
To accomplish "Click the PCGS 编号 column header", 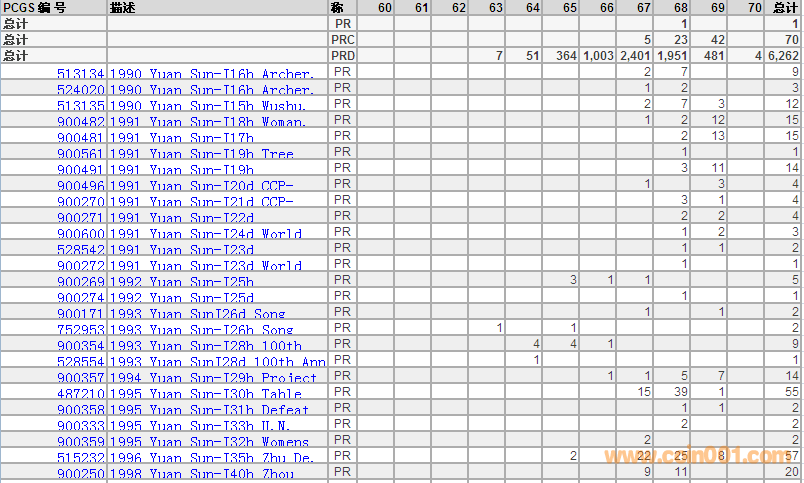I will 35,8.
